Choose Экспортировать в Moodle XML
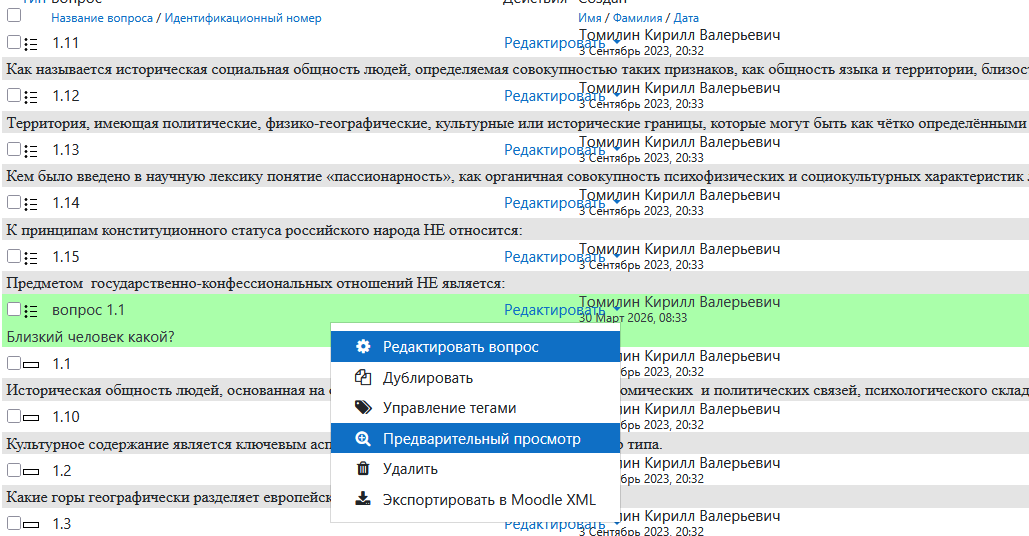Viewport: 1029px width, 536px height. 475,500
